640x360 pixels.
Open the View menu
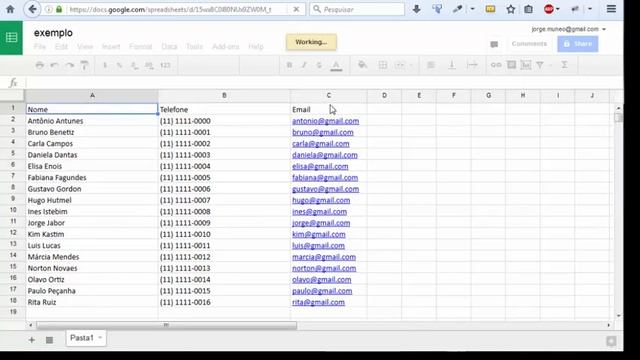pos(85,47)
